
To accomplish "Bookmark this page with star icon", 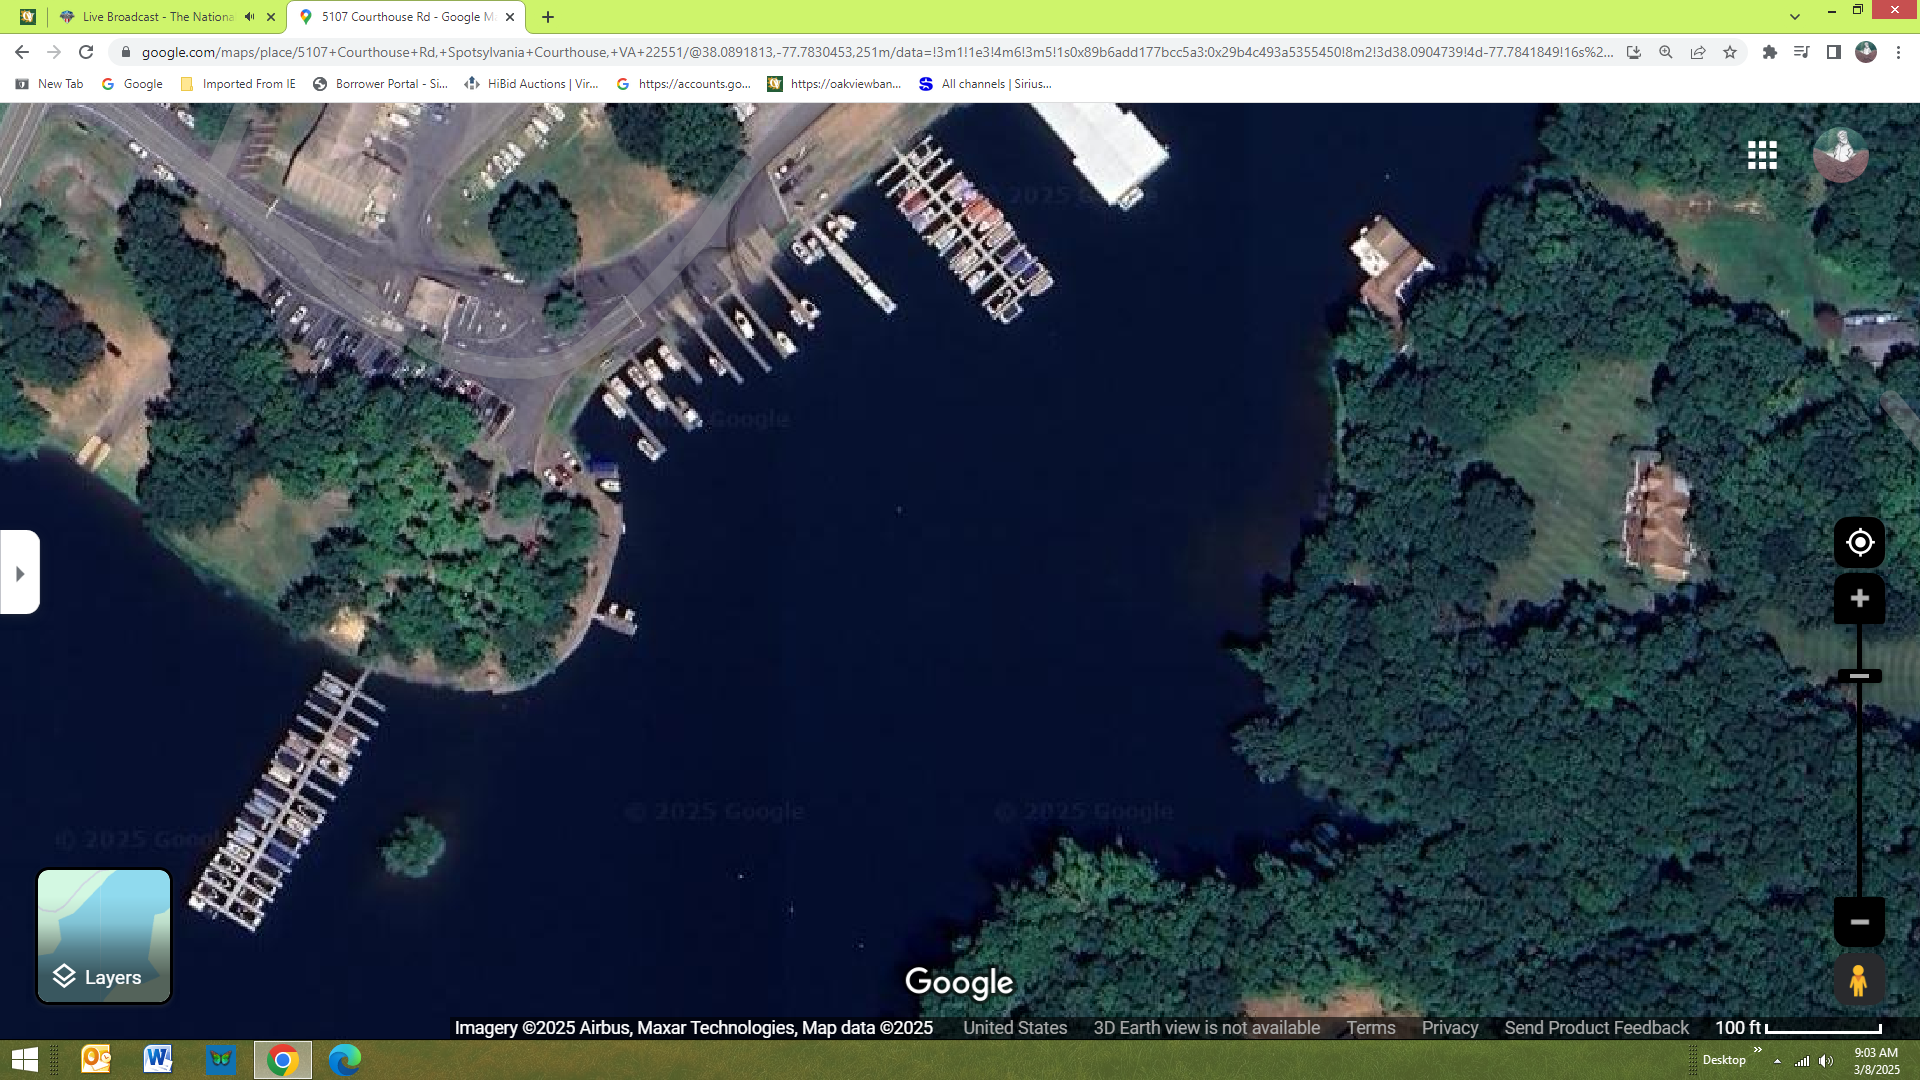I will coord(1730,52).
